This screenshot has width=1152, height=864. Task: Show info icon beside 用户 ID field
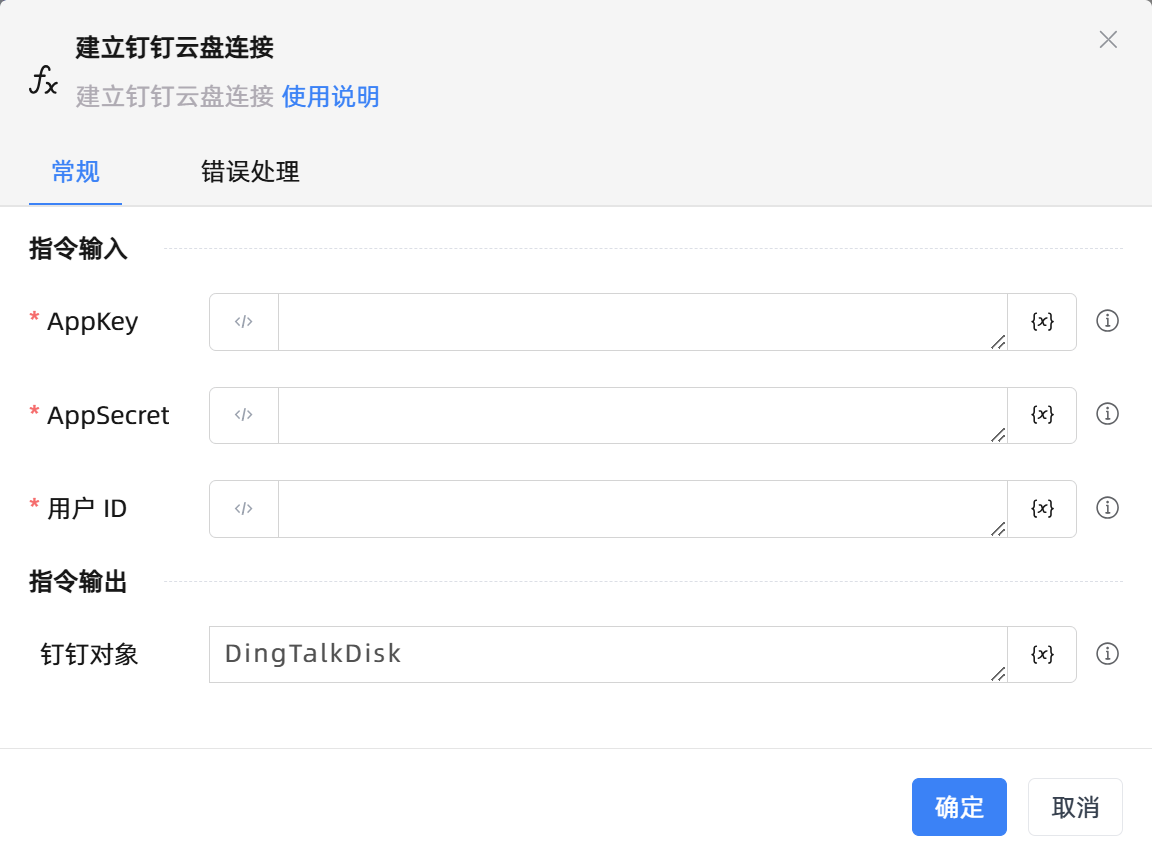point(1107,508)
